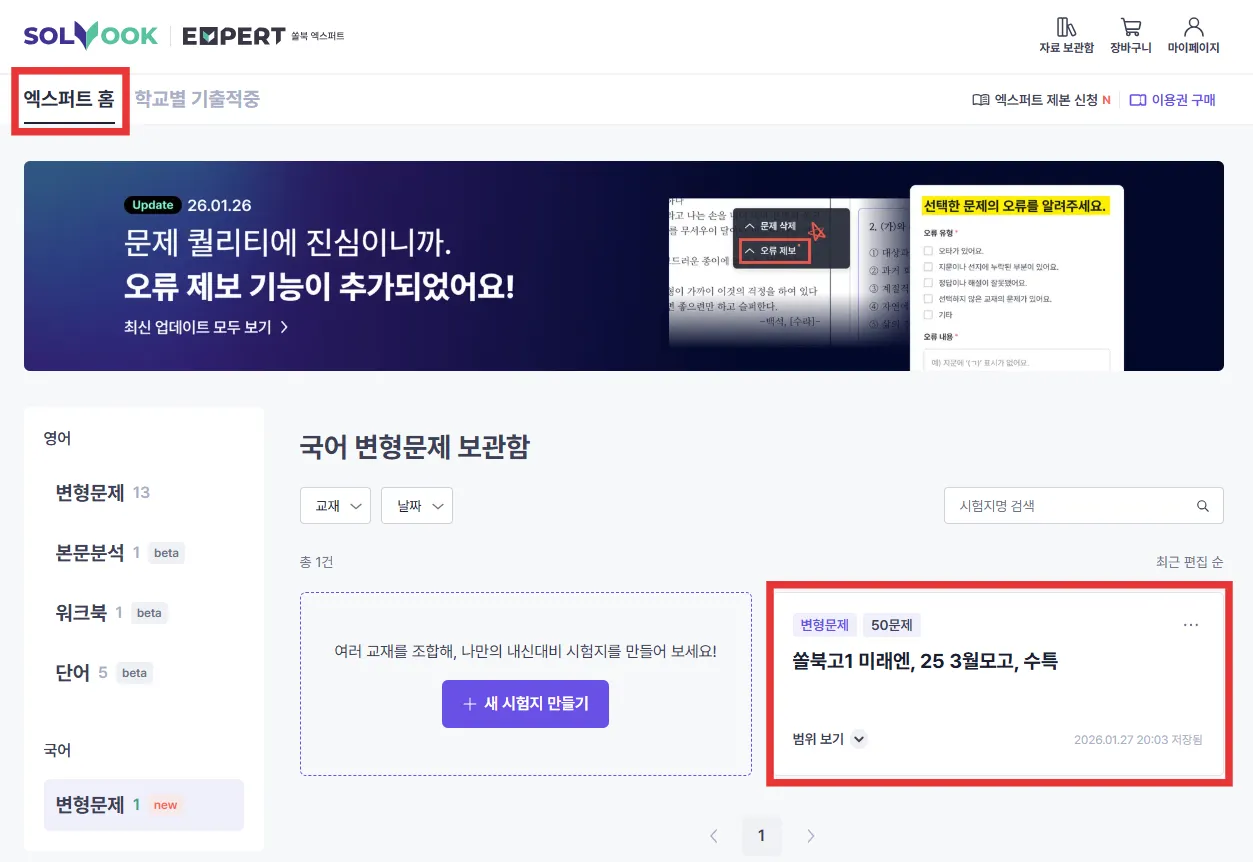The width and height of the screenshot is (1253, 862).
Task: Open 엑스퍼트 제본 신청 link
Action: [x=1041, y=100]
